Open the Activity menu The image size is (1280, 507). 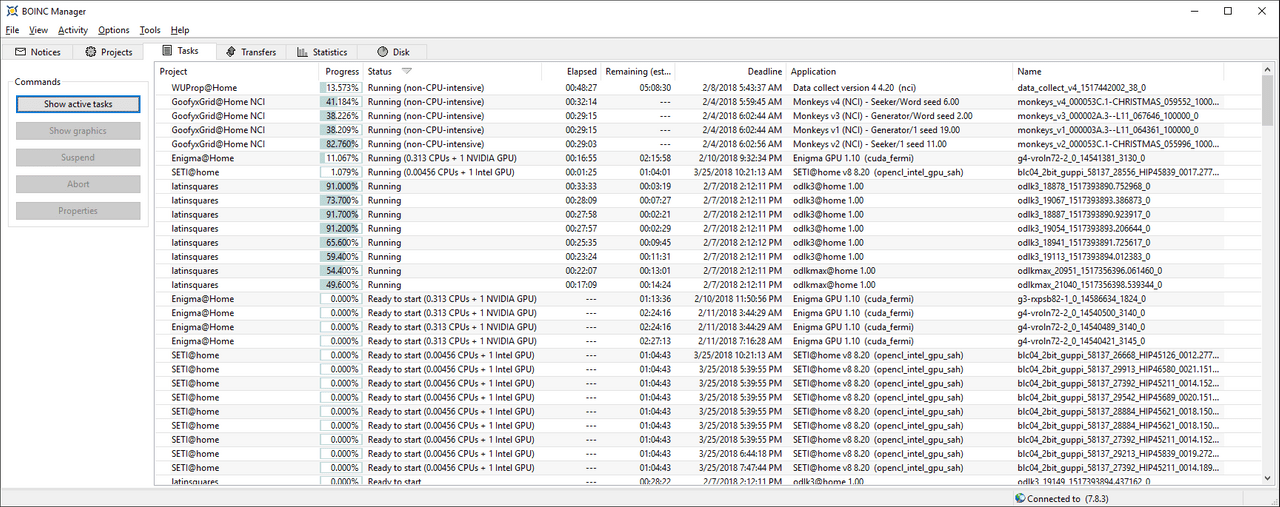[73, 30]
